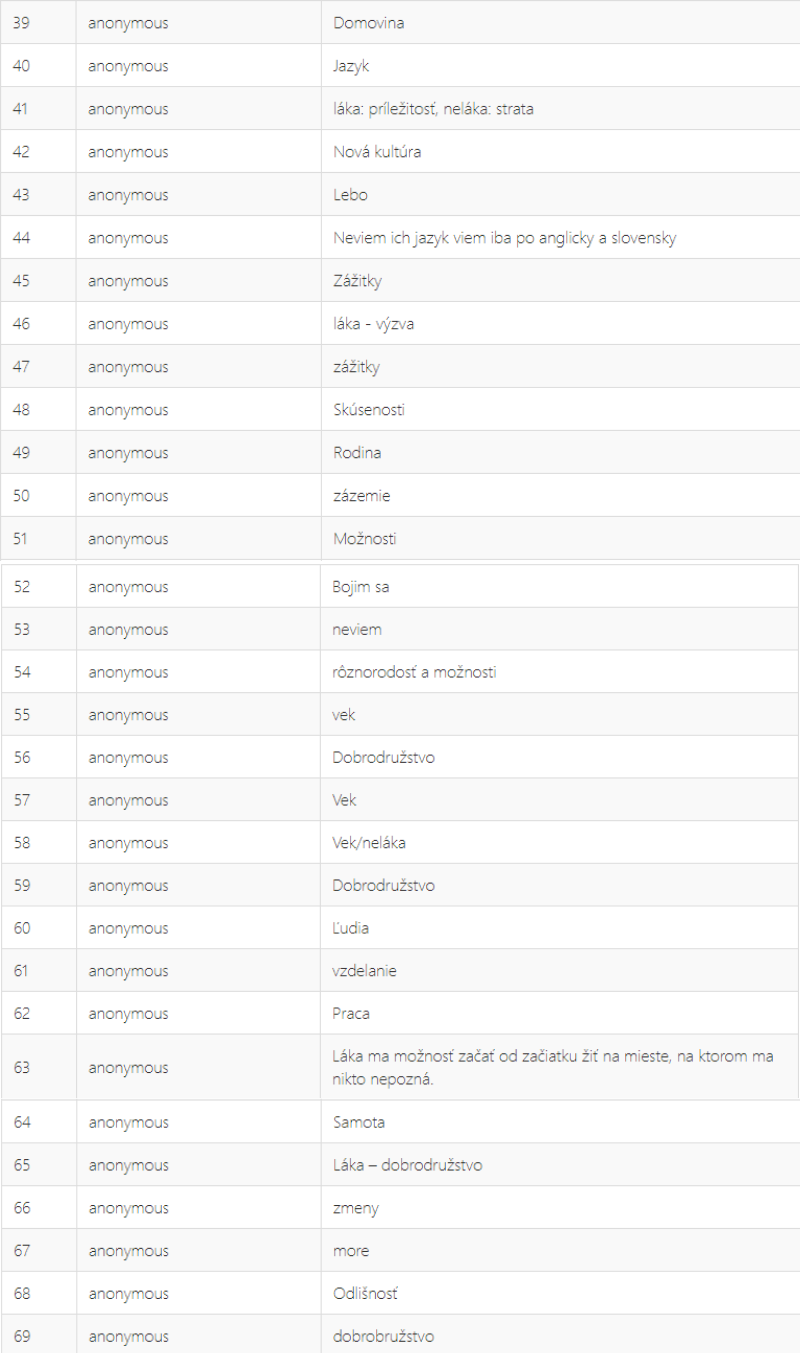Select row number 41 cell
The image size is (800, 1353).
tap(38, 109)
